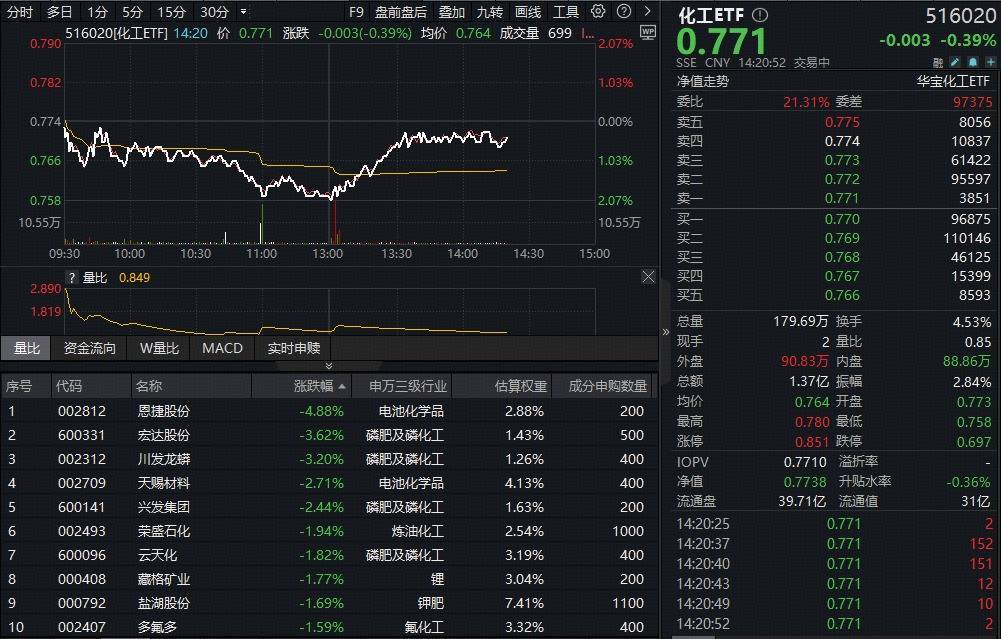Click the info icon beside 化工ETF title
The image size is (1001, 639).
[760, 15]
